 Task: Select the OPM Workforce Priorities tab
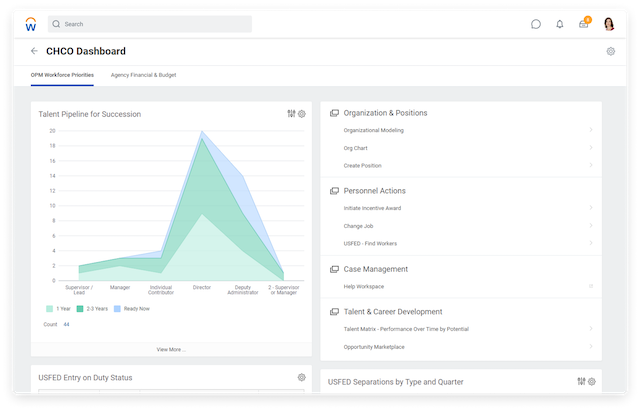point(64,75)
